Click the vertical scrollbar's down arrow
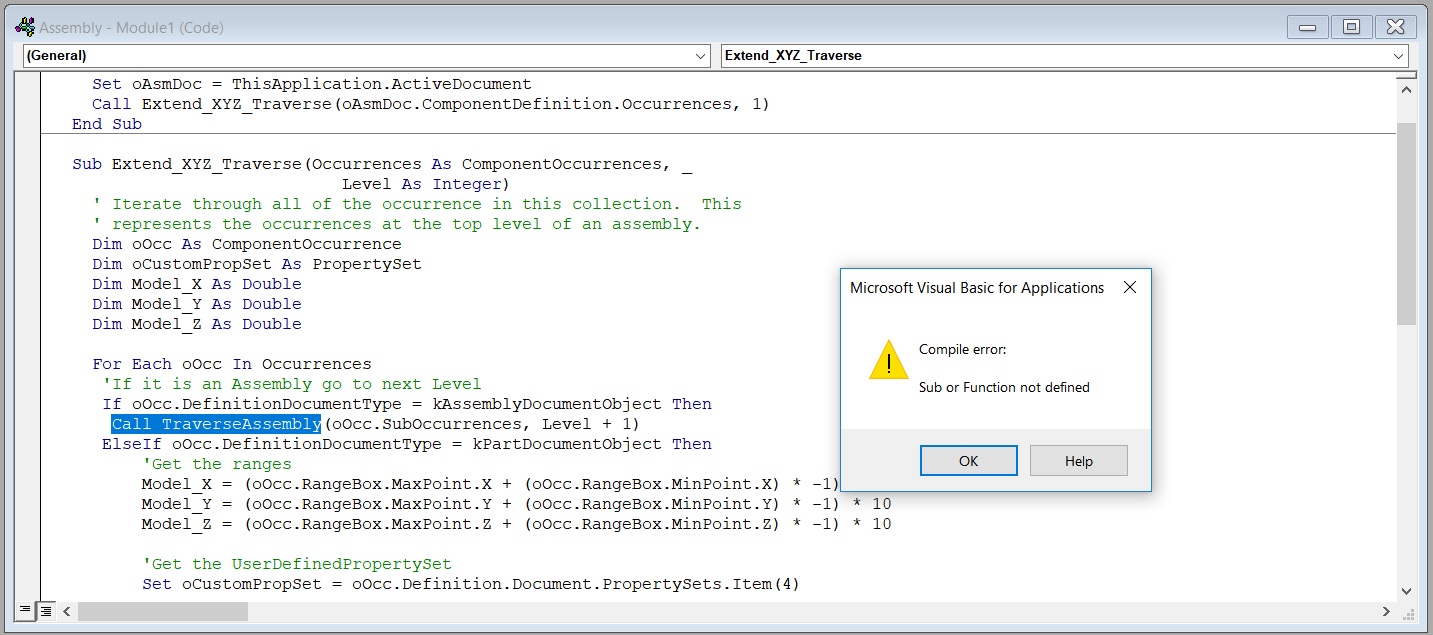The width and height of the screenshot is (1433, 635). [1405, 591]
